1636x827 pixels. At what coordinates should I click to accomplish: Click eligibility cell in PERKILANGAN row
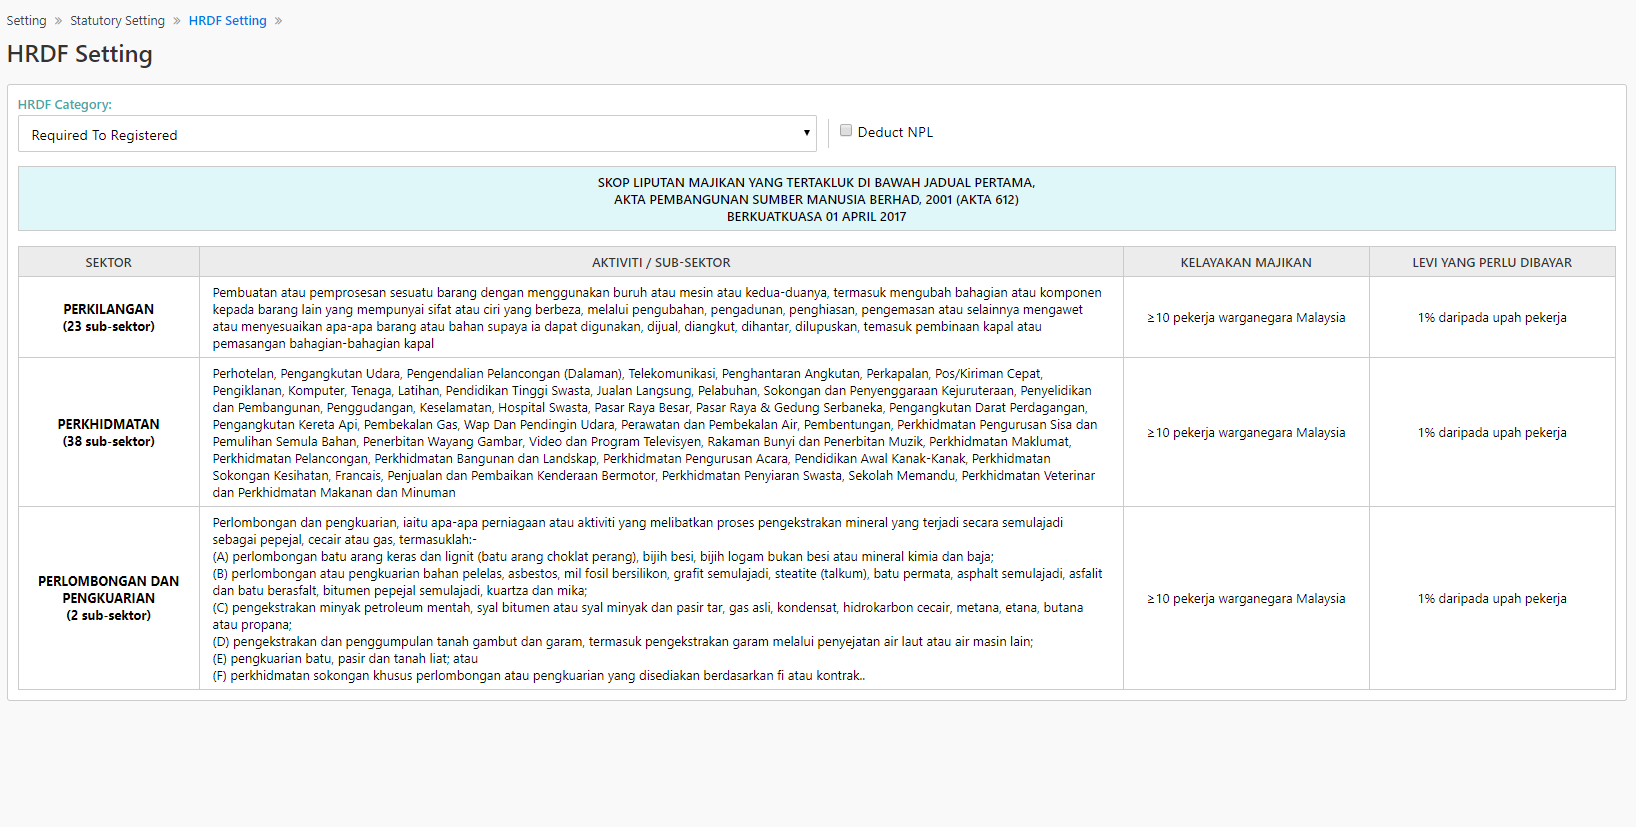(x=1246, y=317)
